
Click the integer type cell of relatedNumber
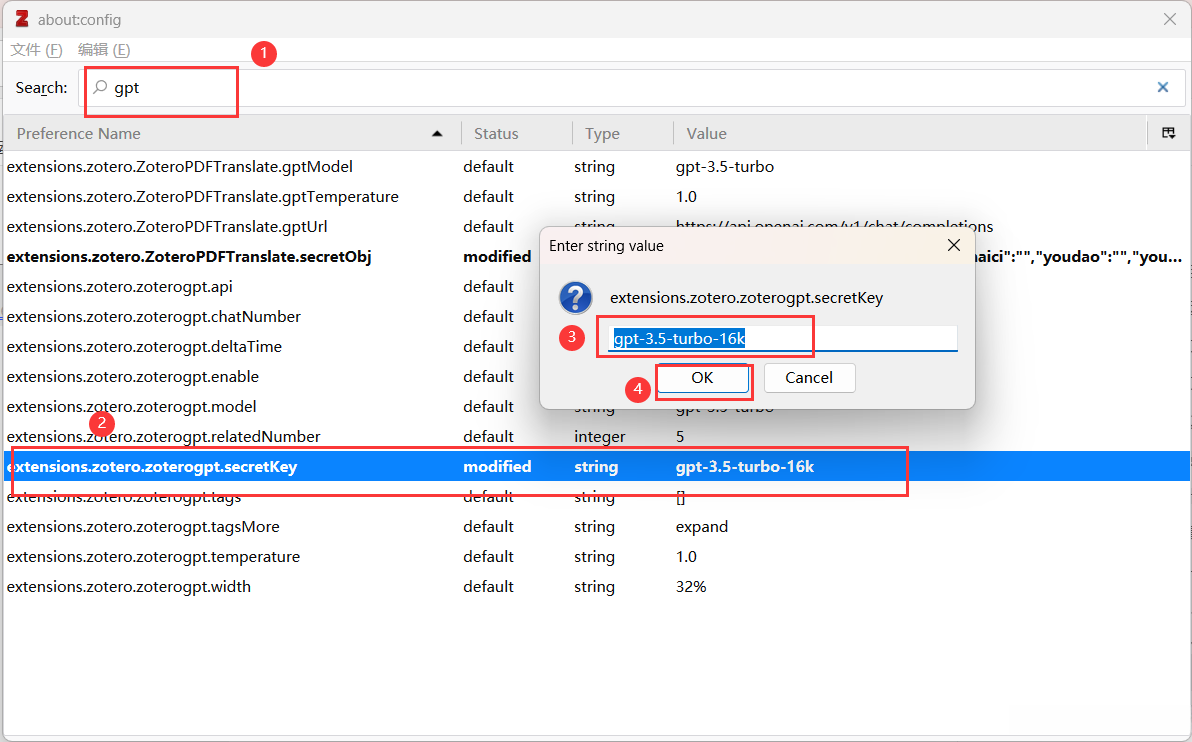click(600, 437)
